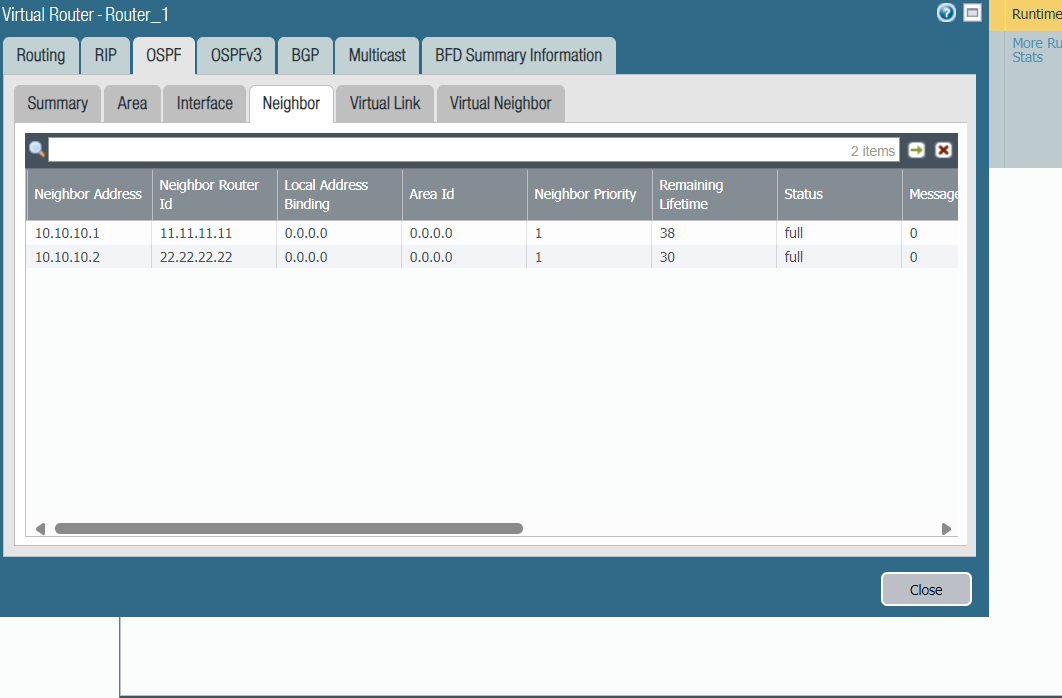Close the Virtual Router dialog
The width and height of the screenshot is (1062, 698).
tap(925, 589)
